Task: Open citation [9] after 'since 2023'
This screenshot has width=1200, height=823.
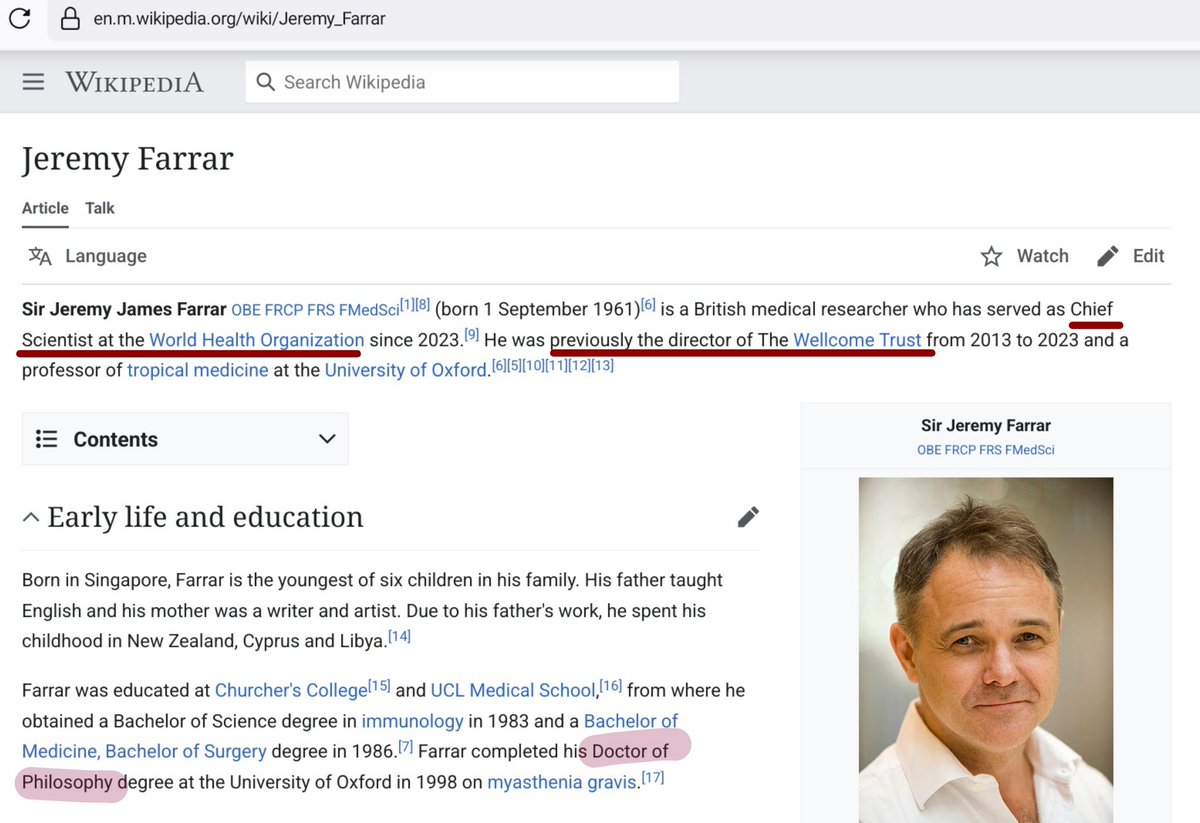Action: tap(472, 334)
